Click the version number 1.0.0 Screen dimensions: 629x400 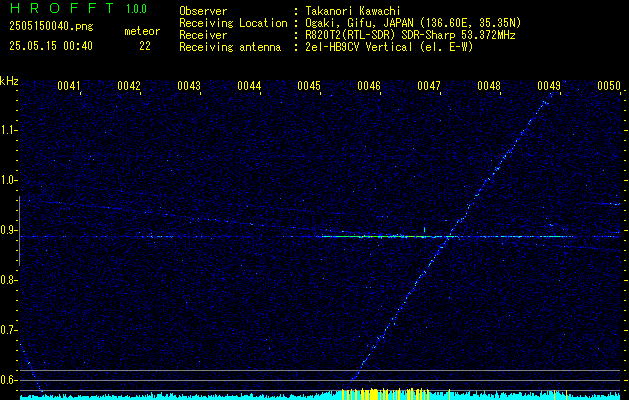point(136,8)
